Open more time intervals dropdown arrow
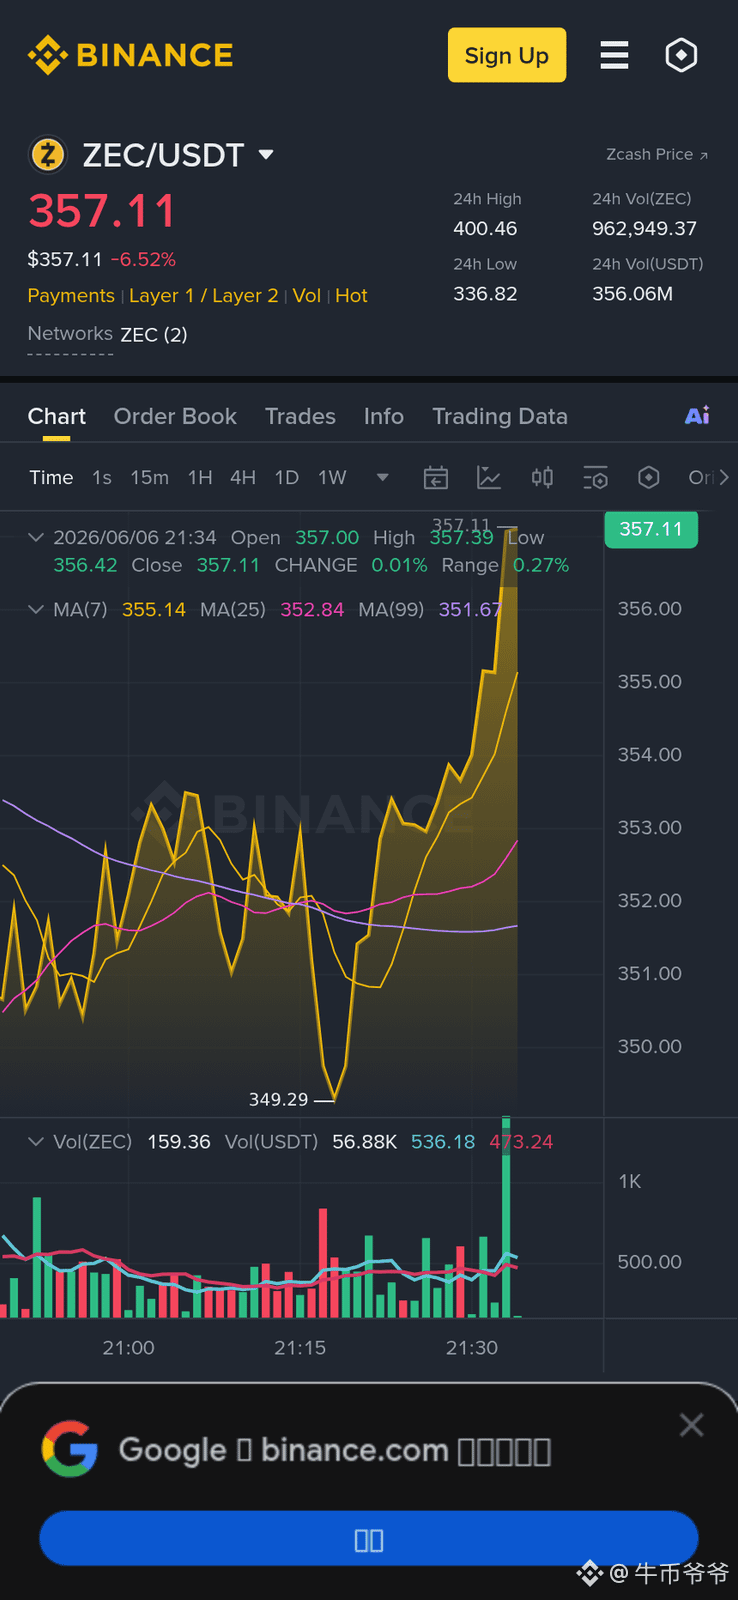Image resolution: width=738 pixels, height=1600 pixels. click(x=382, y=478)
